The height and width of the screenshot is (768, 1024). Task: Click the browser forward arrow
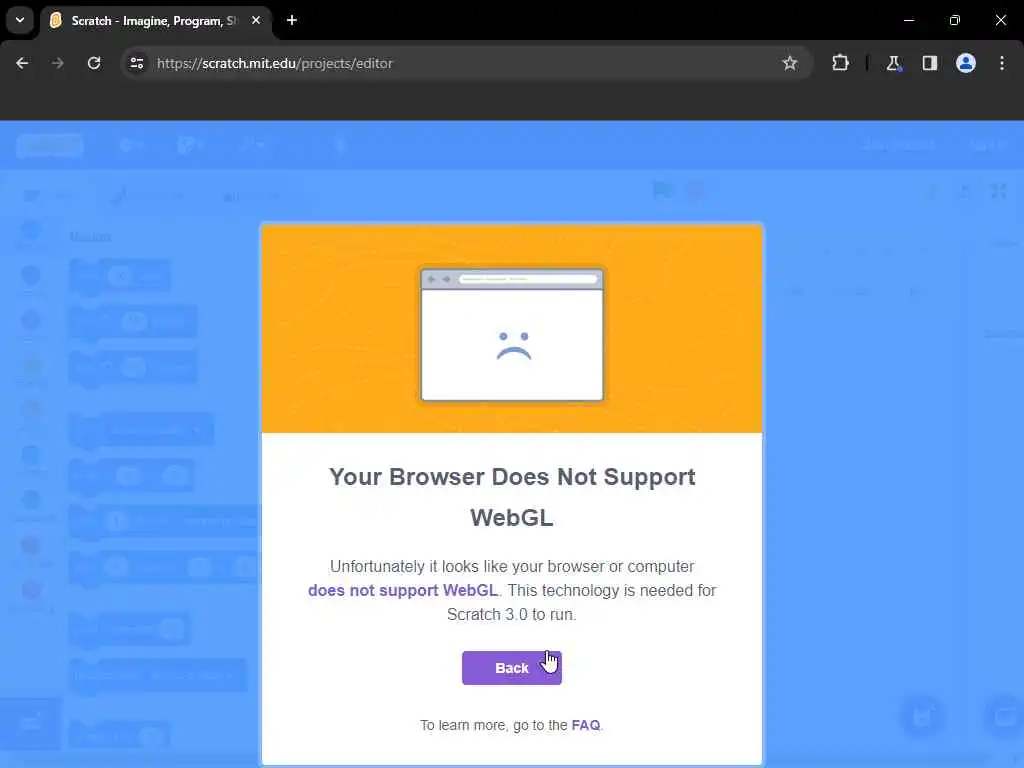[58, 63]
